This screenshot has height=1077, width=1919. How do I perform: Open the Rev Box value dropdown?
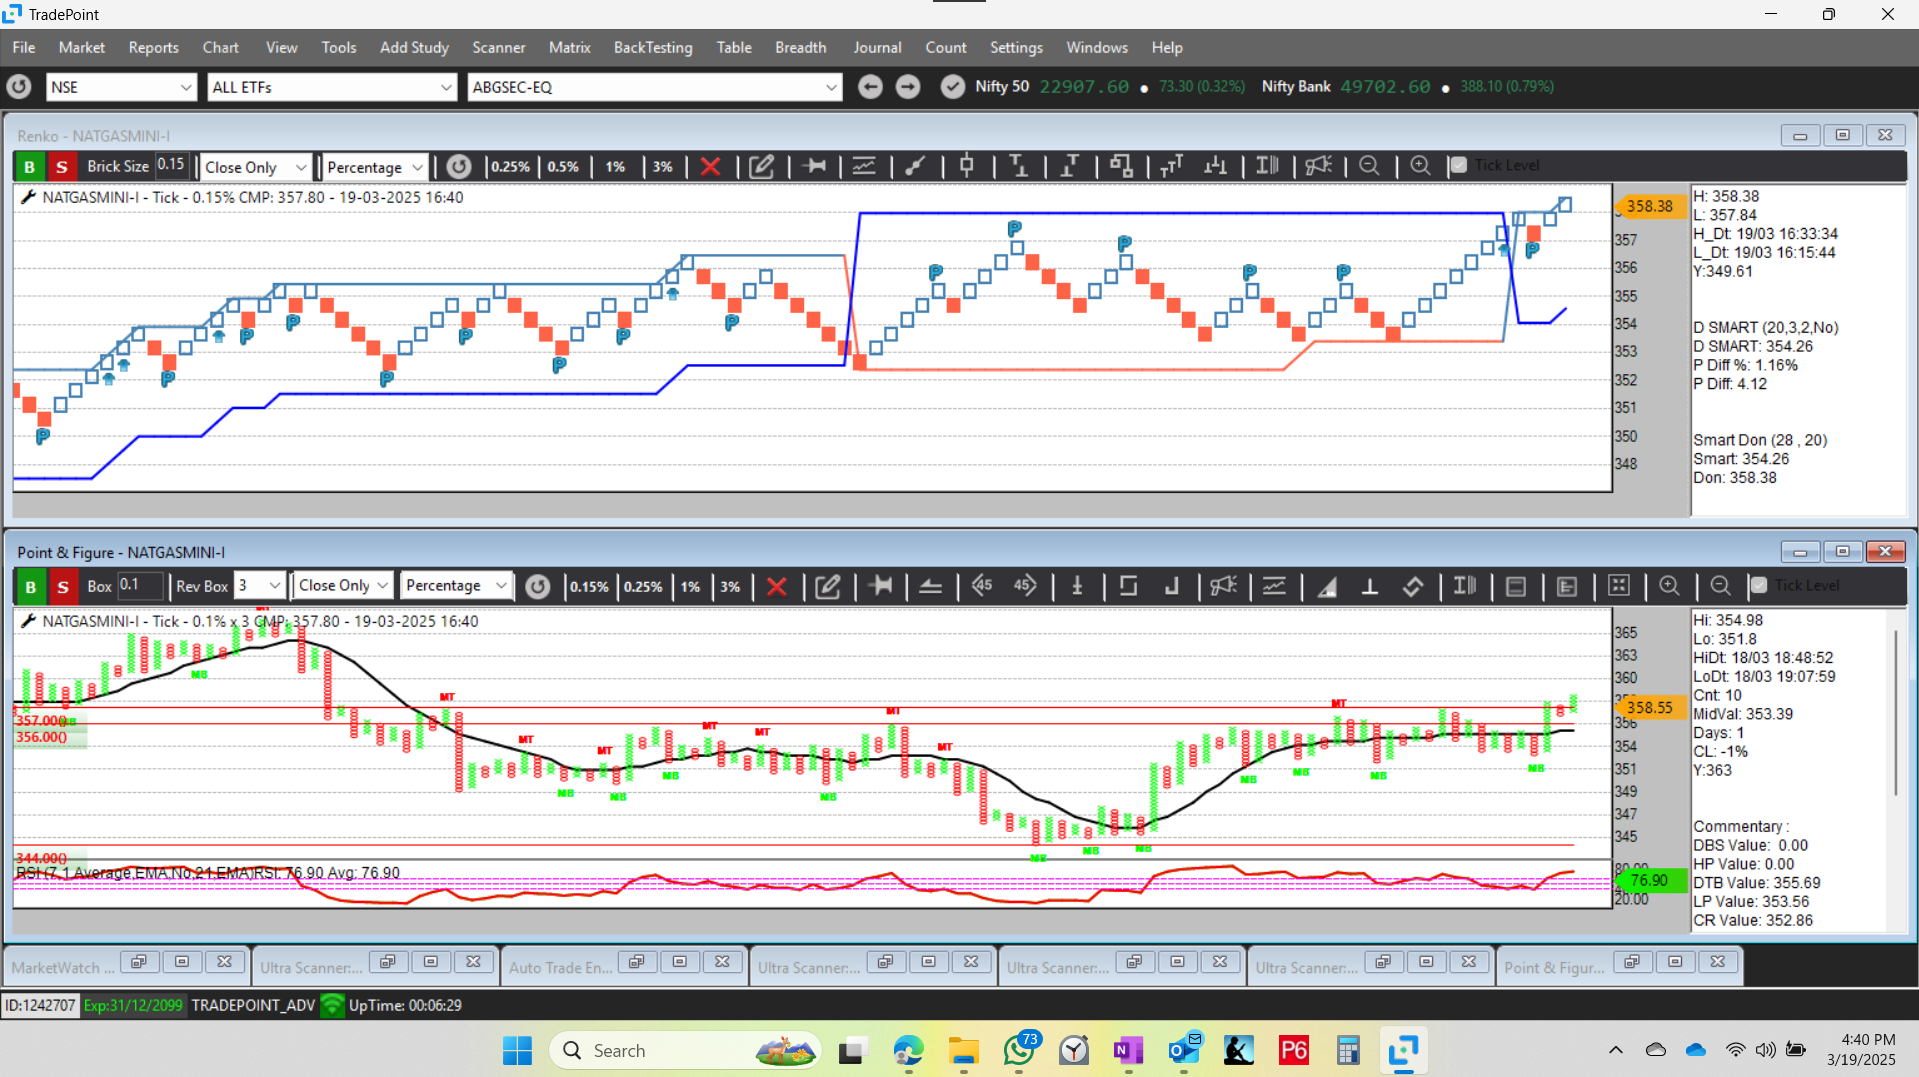click(260, 586)
